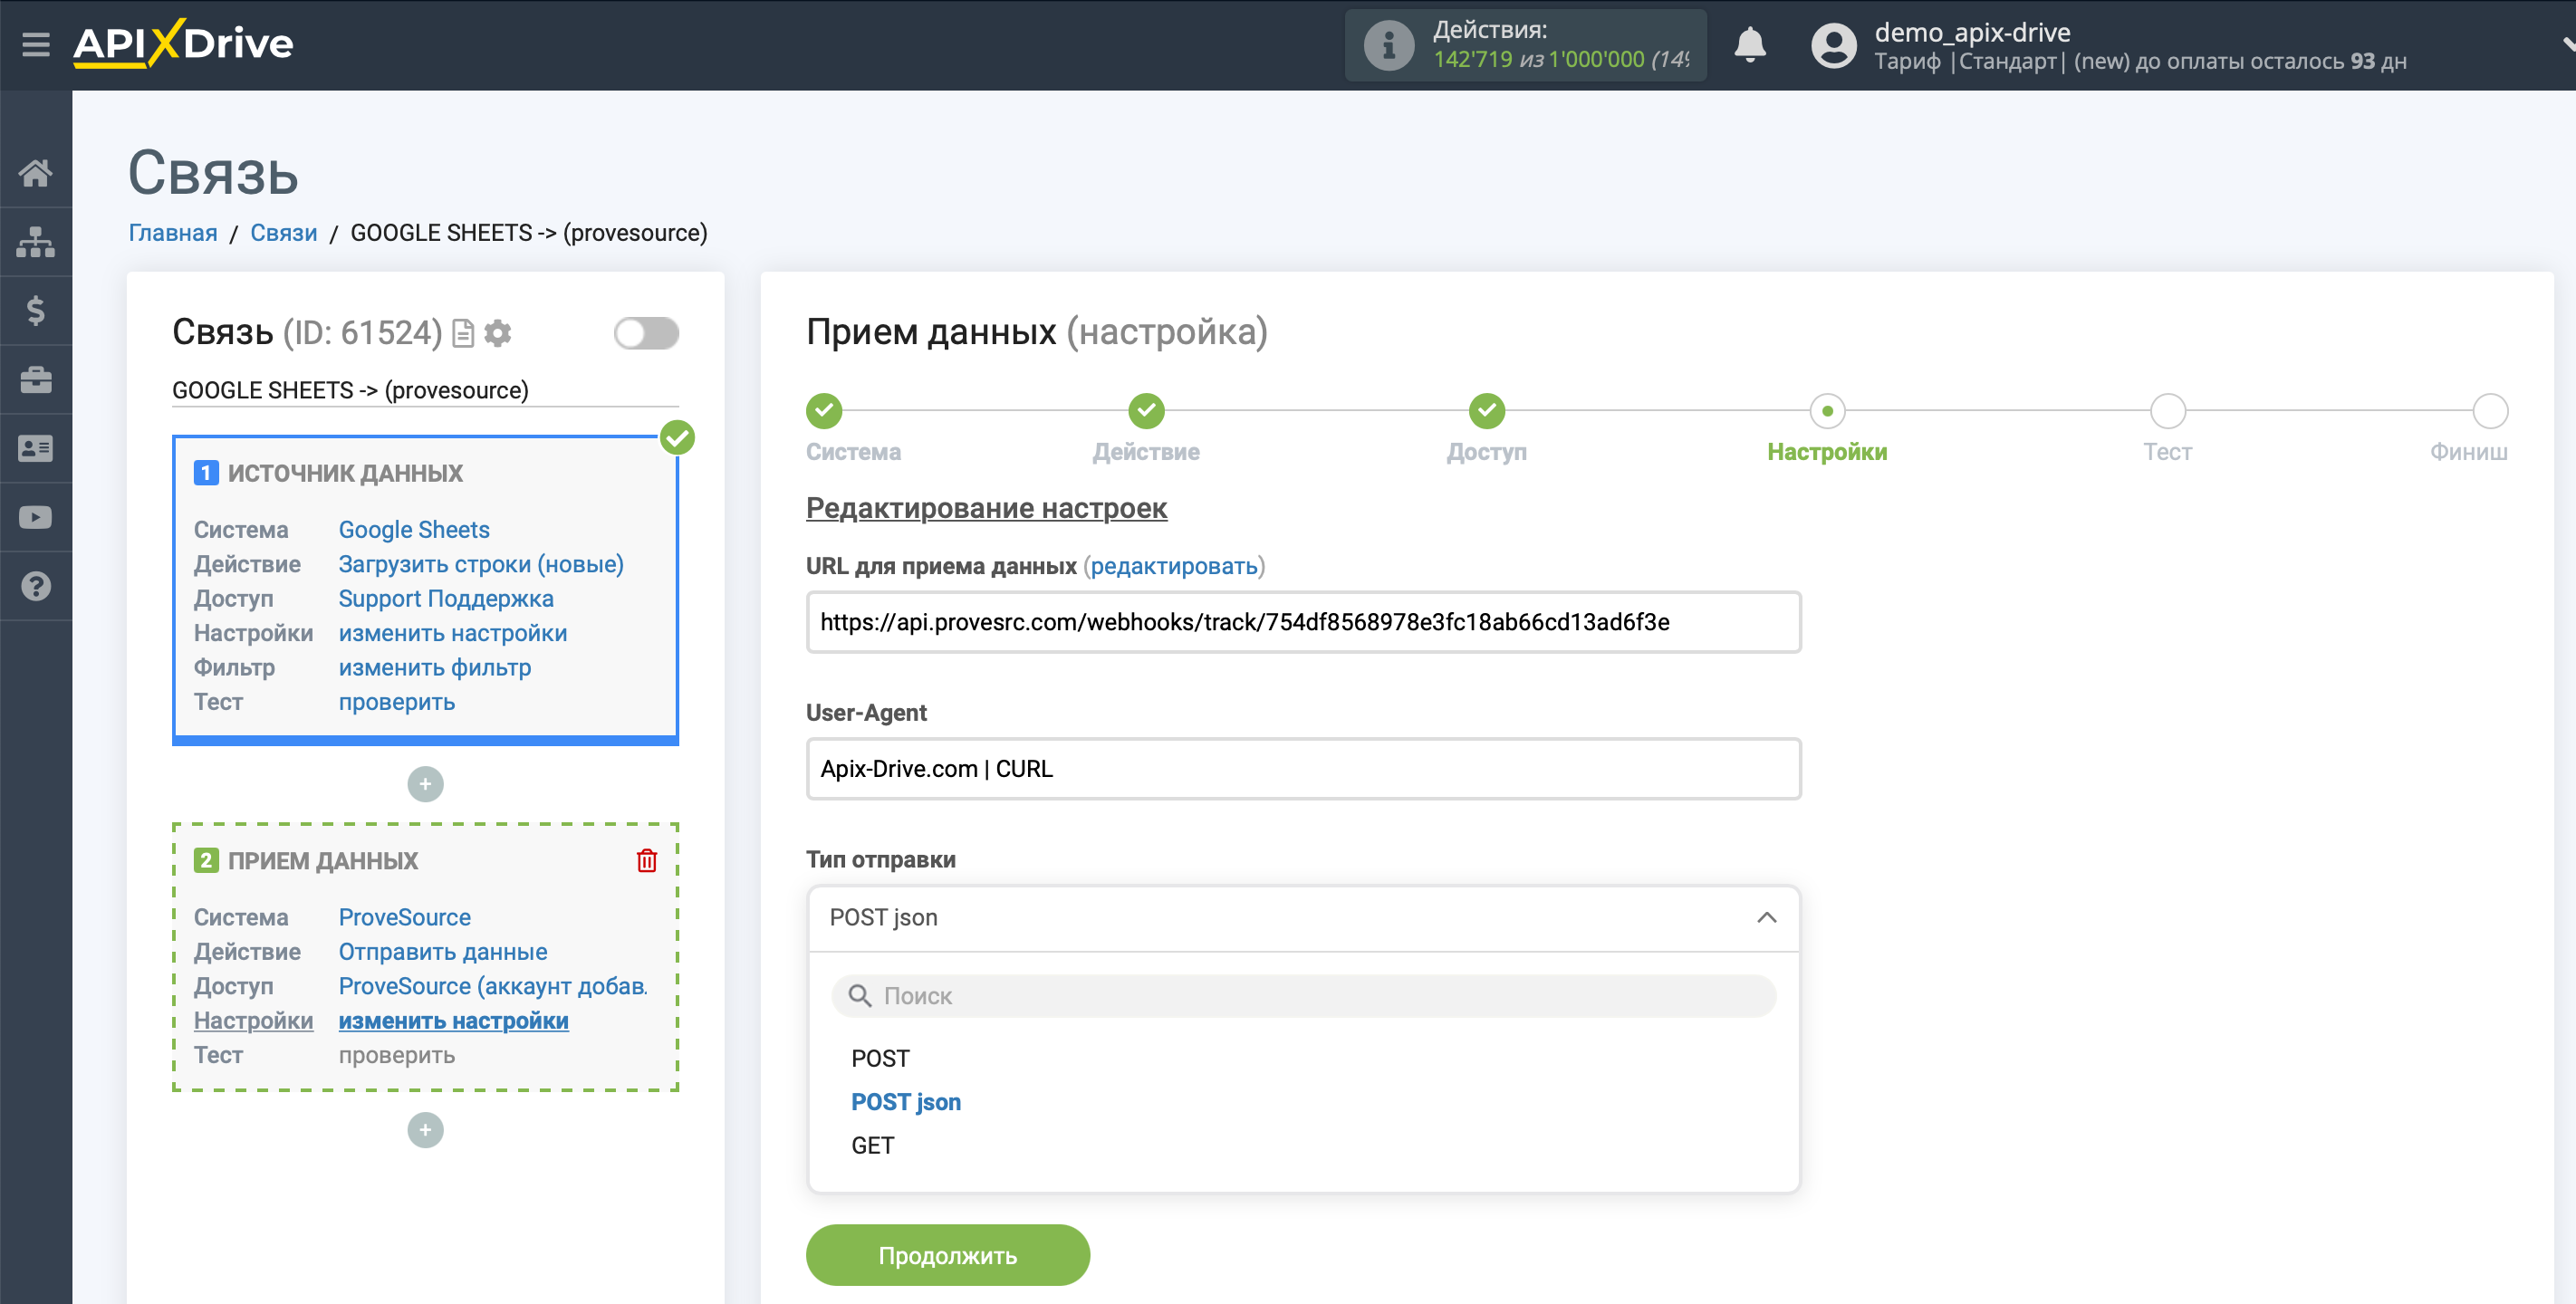Open the connection copy document icon
The width and height of the screenshot is (2576, 1304).
click(x=463, y=333)
